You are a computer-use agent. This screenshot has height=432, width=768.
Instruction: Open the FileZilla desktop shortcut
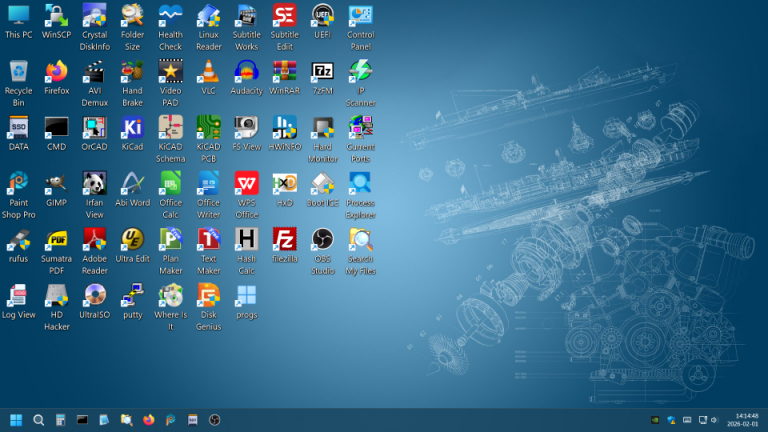pyautogui.click(x=284, y=240)
